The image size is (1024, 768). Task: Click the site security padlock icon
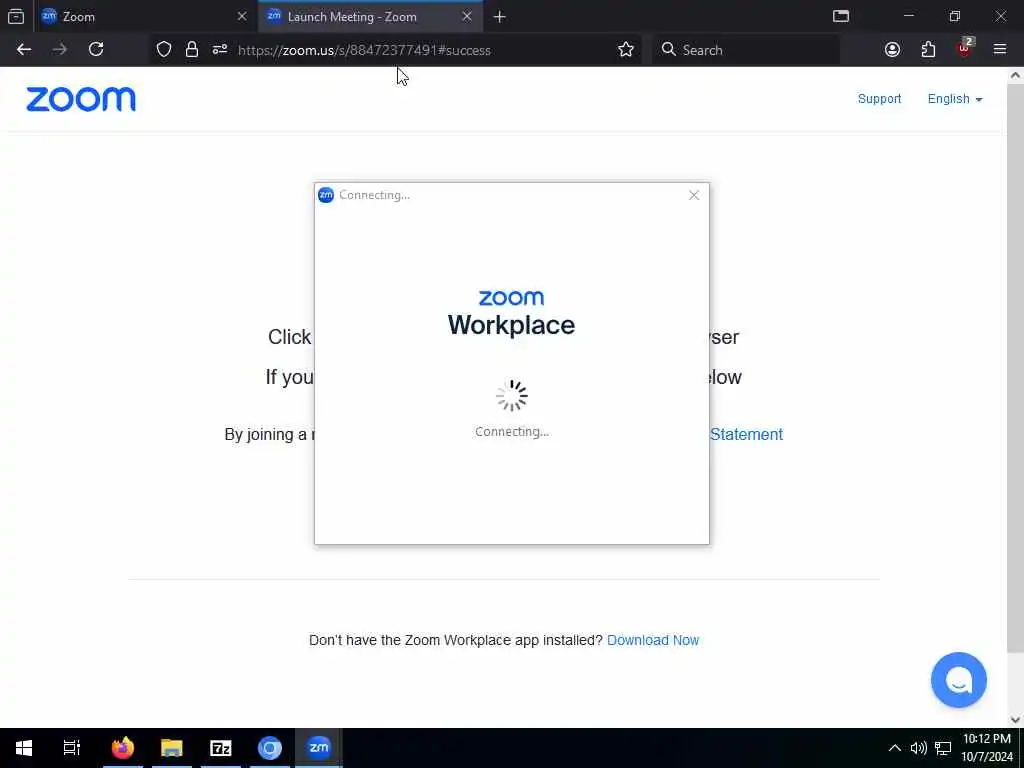(191, 50)
